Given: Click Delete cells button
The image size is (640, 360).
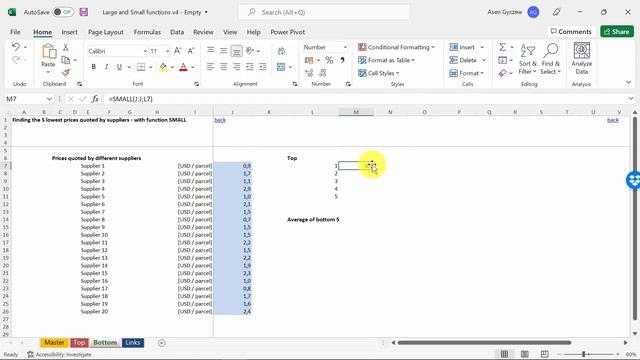Looking at the screenshot, I should [463, 60].
